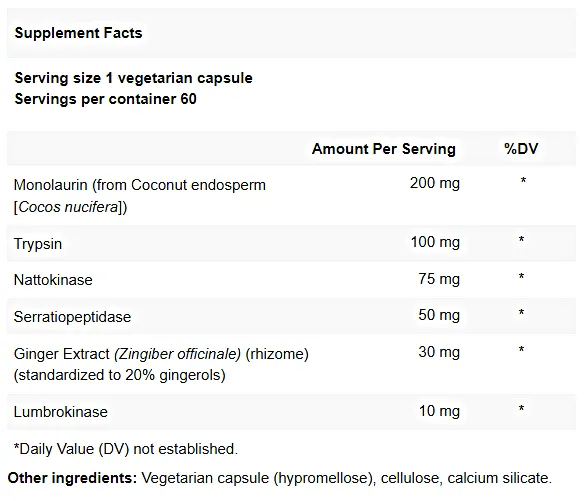
Task: Click the %DV column header
Action: click(521, 149)
